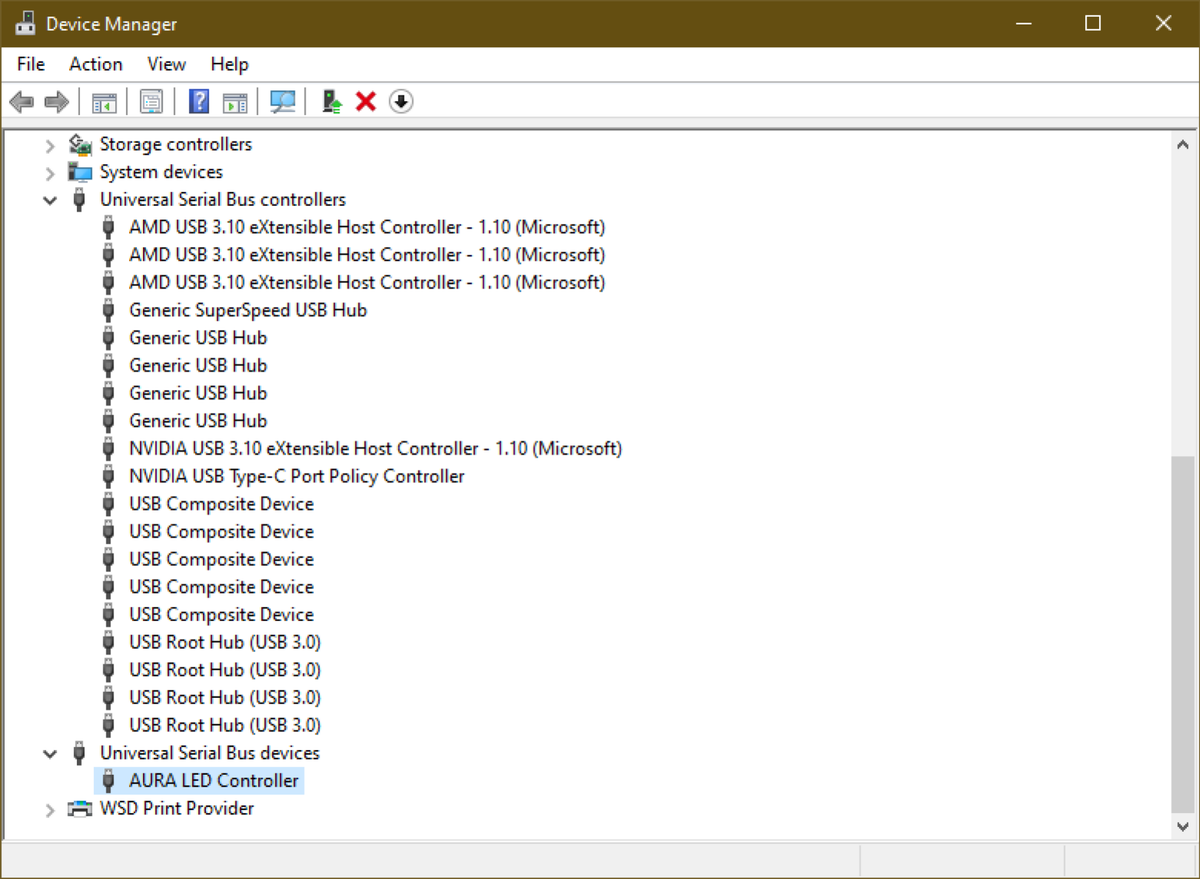
Task: Click the Show/Hide Action Pane icon
Action: 235,101
